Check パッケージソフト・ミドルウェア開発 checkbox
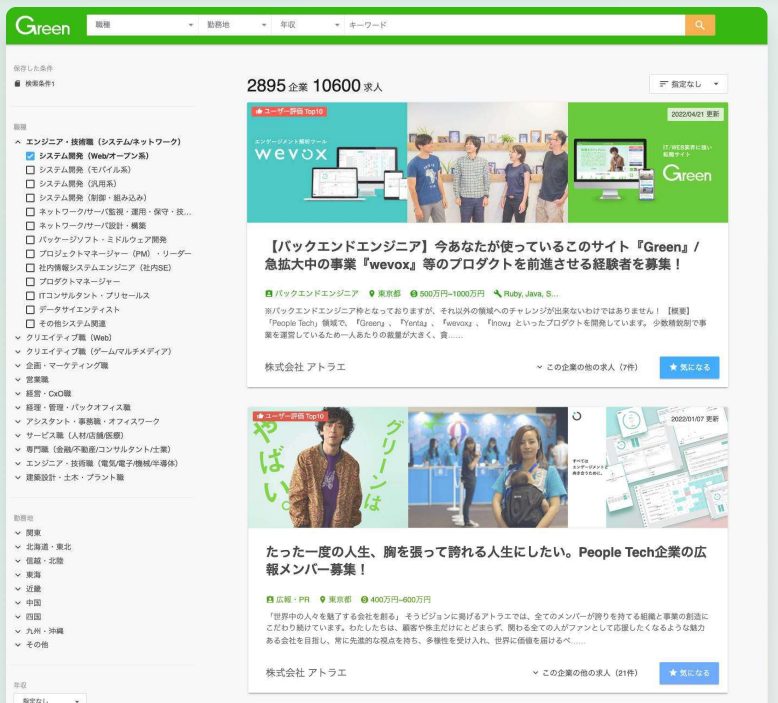The width and height of the screenshot is (778, 703). 30,240
